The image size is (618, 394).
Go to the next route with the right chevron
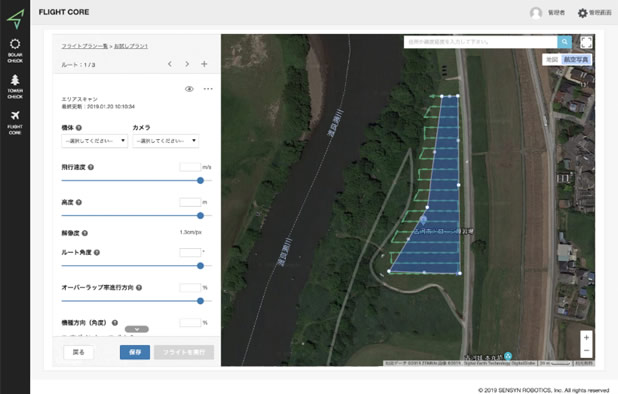click(x=187, y=64)
